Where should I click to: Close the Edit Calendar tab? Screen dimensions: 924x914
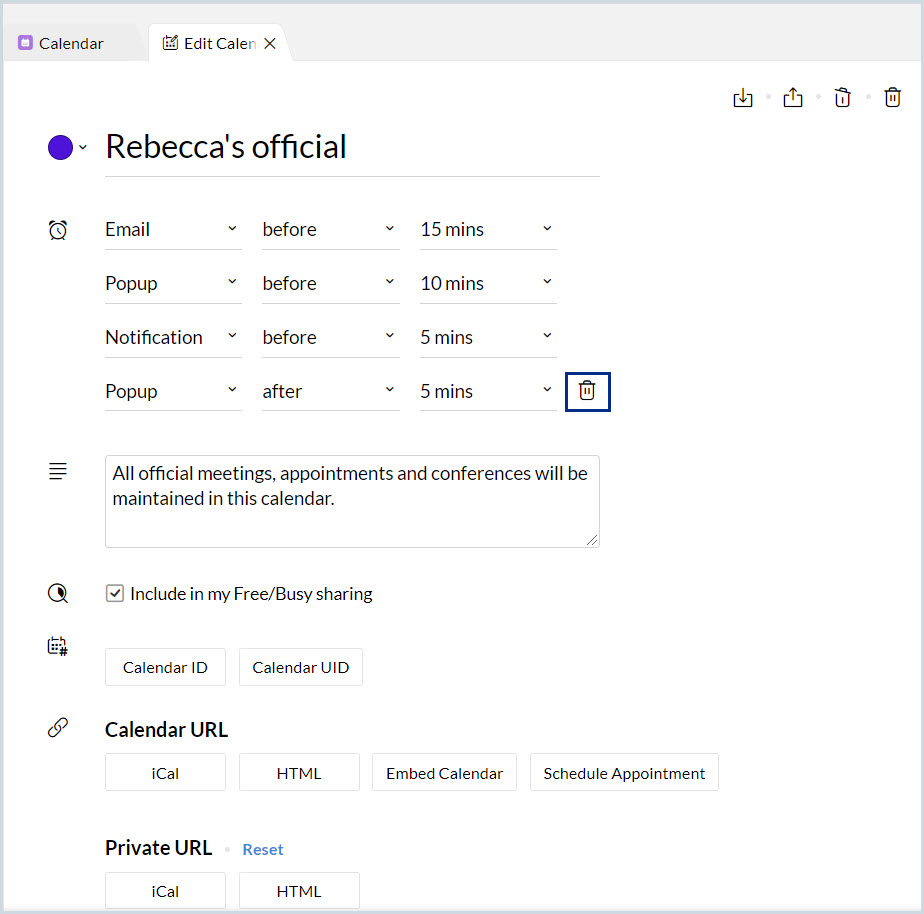click(270, 44)
